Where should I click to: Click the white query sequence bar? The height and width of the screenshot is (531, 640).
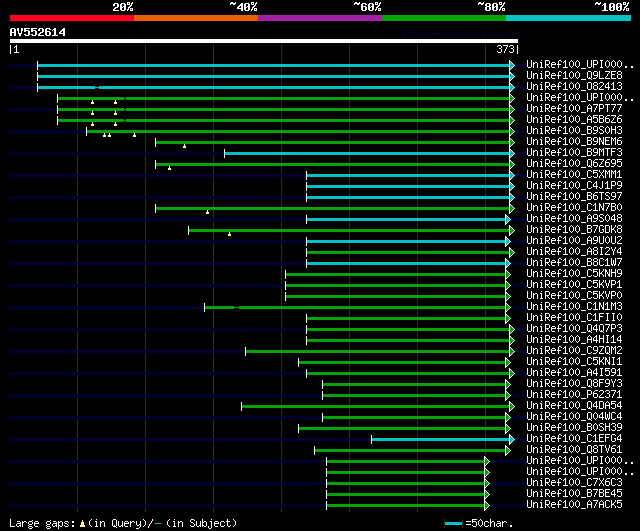(x=264, y=41)
